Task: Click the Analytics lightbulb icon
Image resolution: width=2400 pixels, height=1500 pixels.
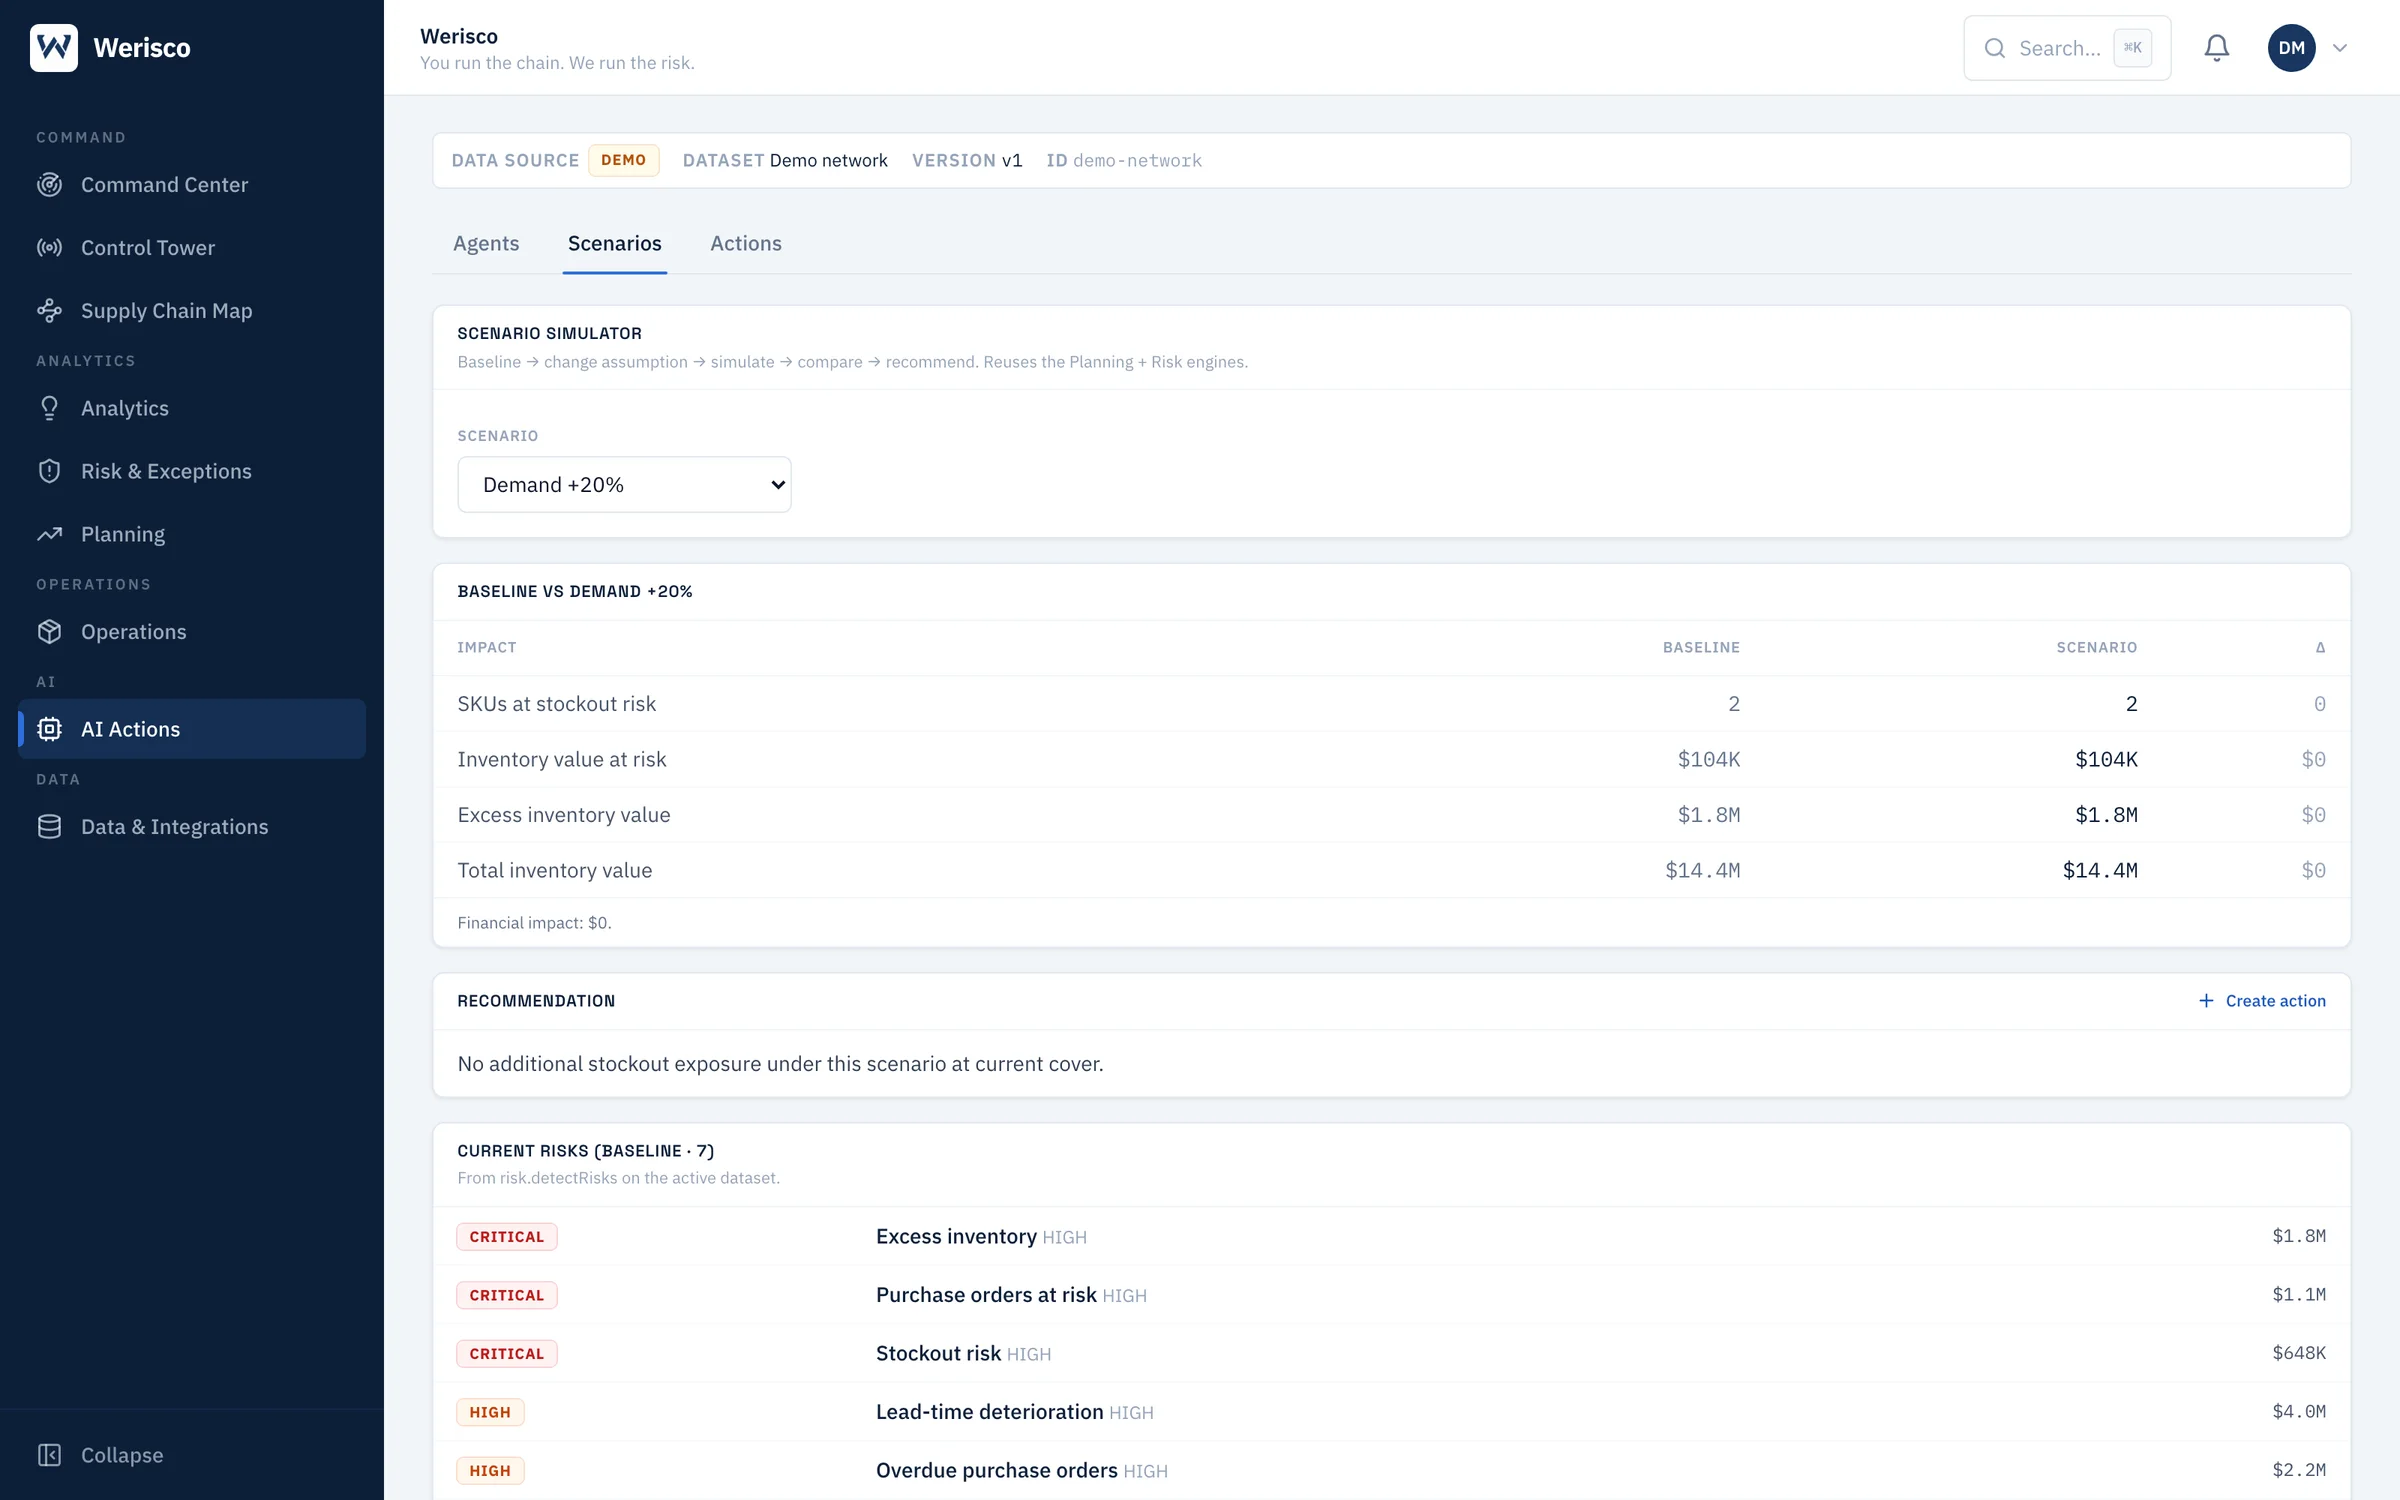Action: [x=49, y=408]
